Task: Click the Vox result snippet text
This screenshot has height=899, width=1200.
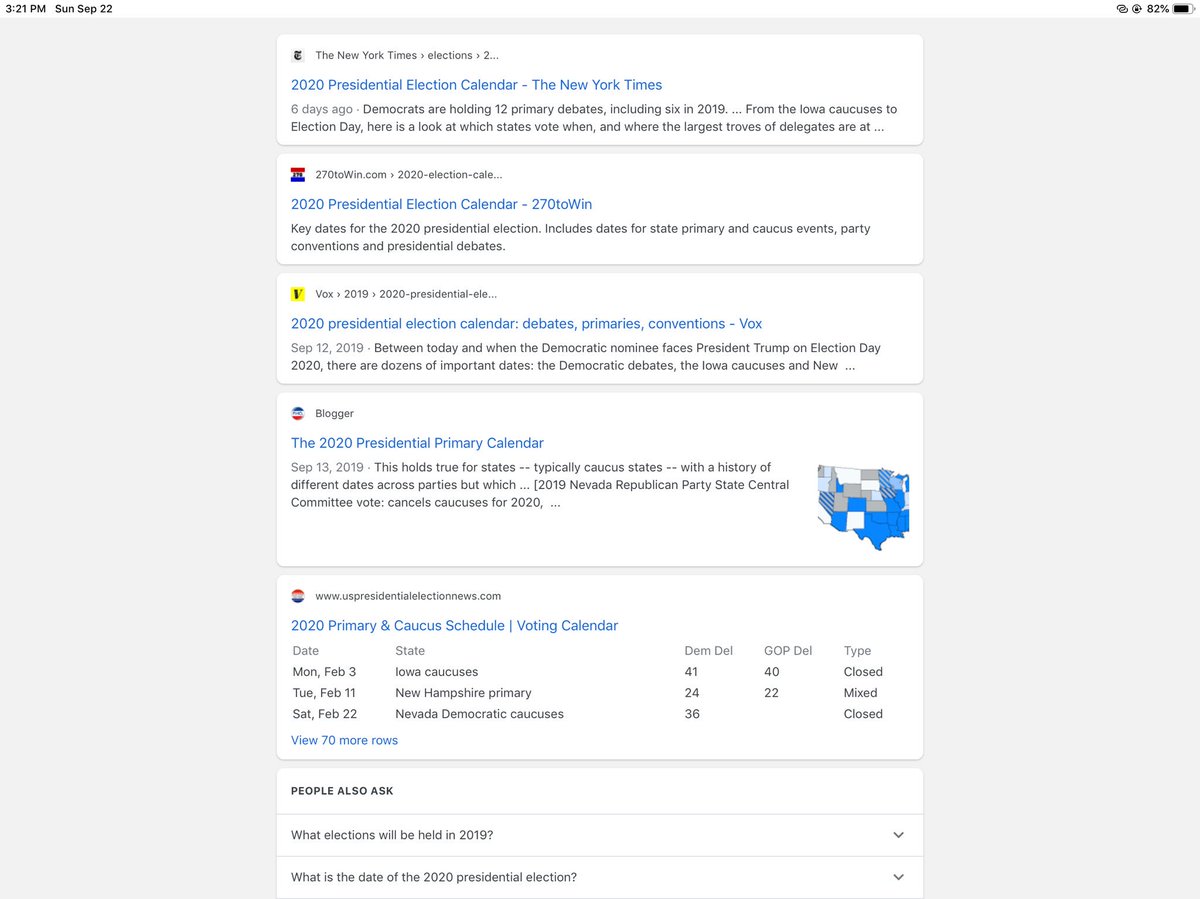Action: click(586, 357)
